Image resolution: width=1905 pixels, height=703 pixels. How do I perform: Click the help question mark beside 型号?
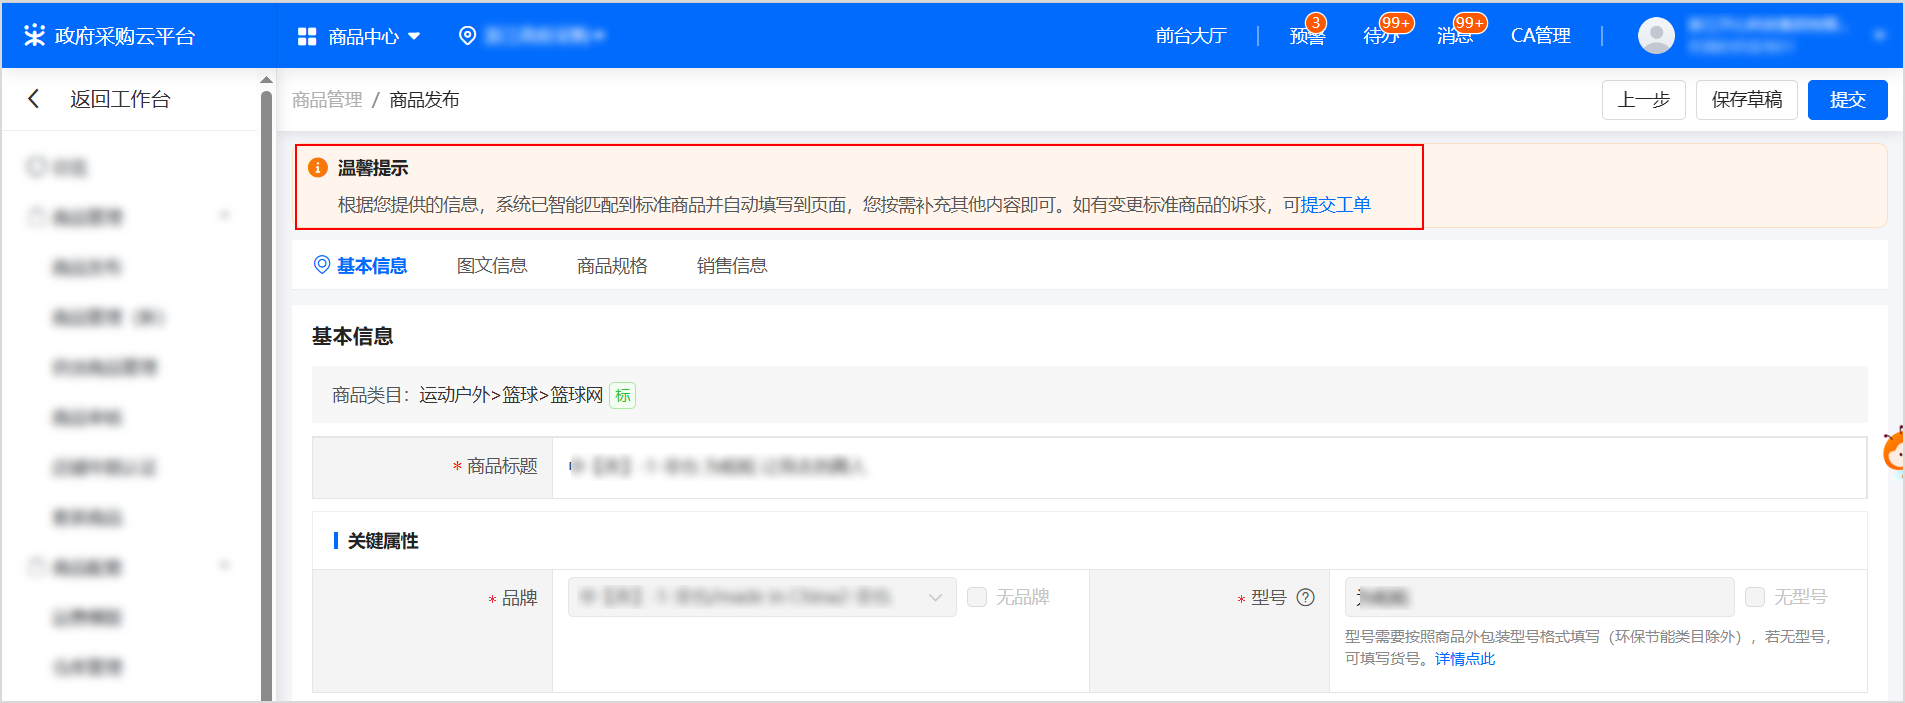tap(1305, 597)
